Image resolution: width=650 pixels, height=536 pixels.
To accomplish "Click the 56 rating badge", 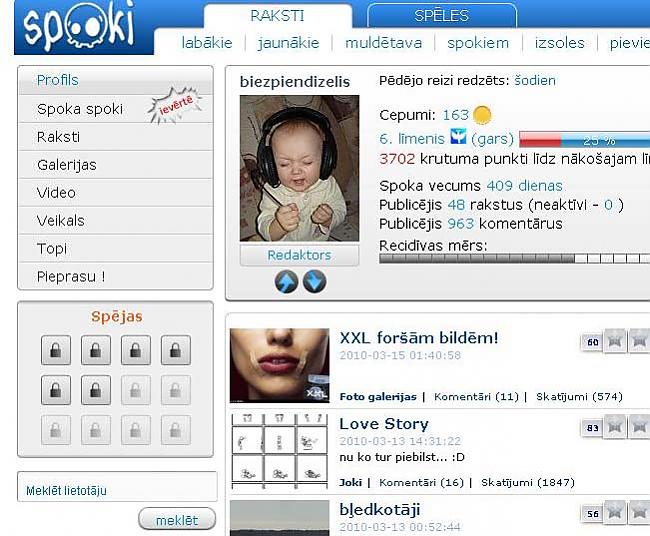I will (x=592, y=514).
